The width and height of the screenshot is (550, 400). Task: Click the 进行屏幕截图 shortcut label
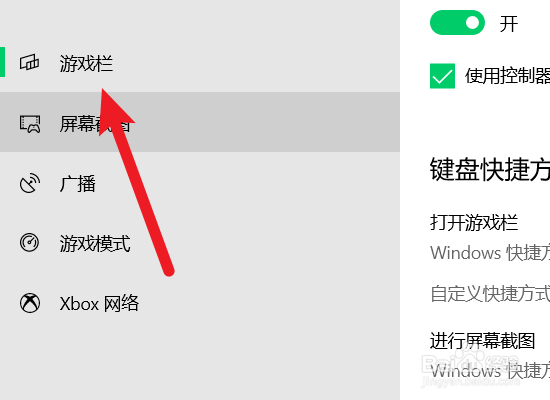point(482,341)
